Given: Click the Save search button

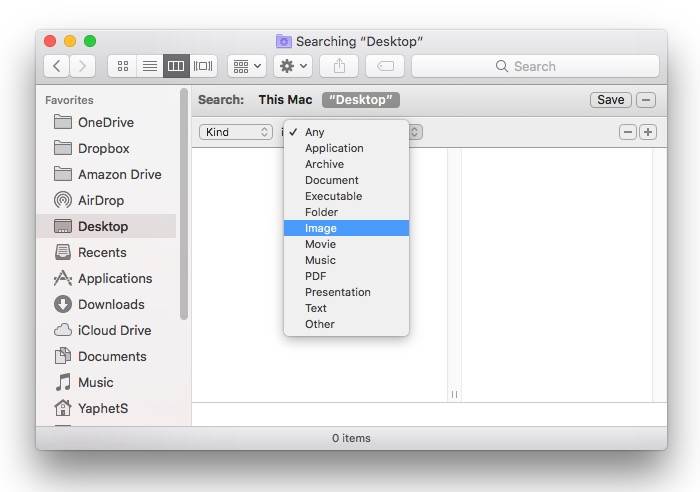Looking at the screenshot, I should point(611,100).
